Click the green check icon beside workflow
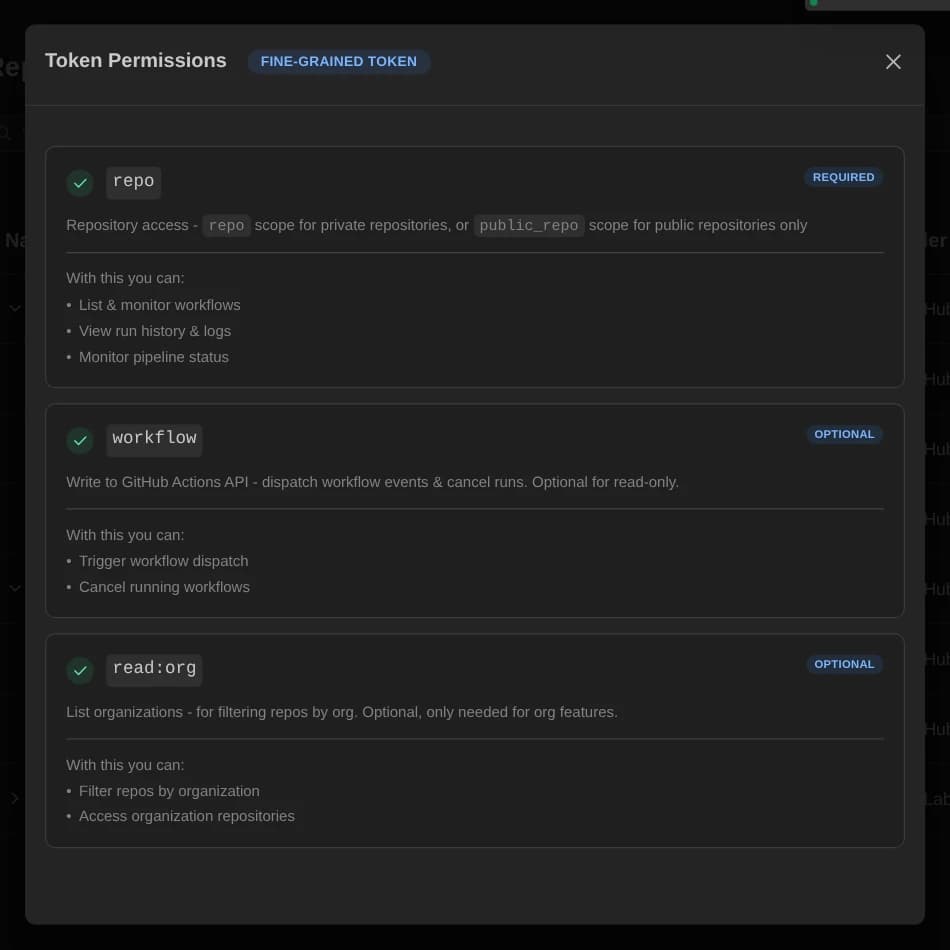 coord(80,440)
